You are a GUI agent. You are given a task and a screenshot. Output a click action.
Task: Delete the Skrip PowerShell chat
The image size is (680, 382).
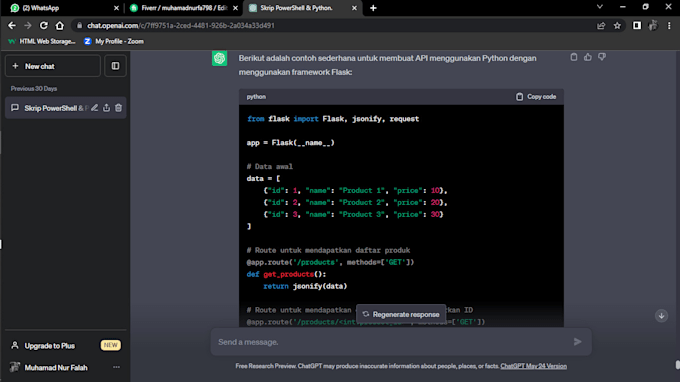[118, 108]
